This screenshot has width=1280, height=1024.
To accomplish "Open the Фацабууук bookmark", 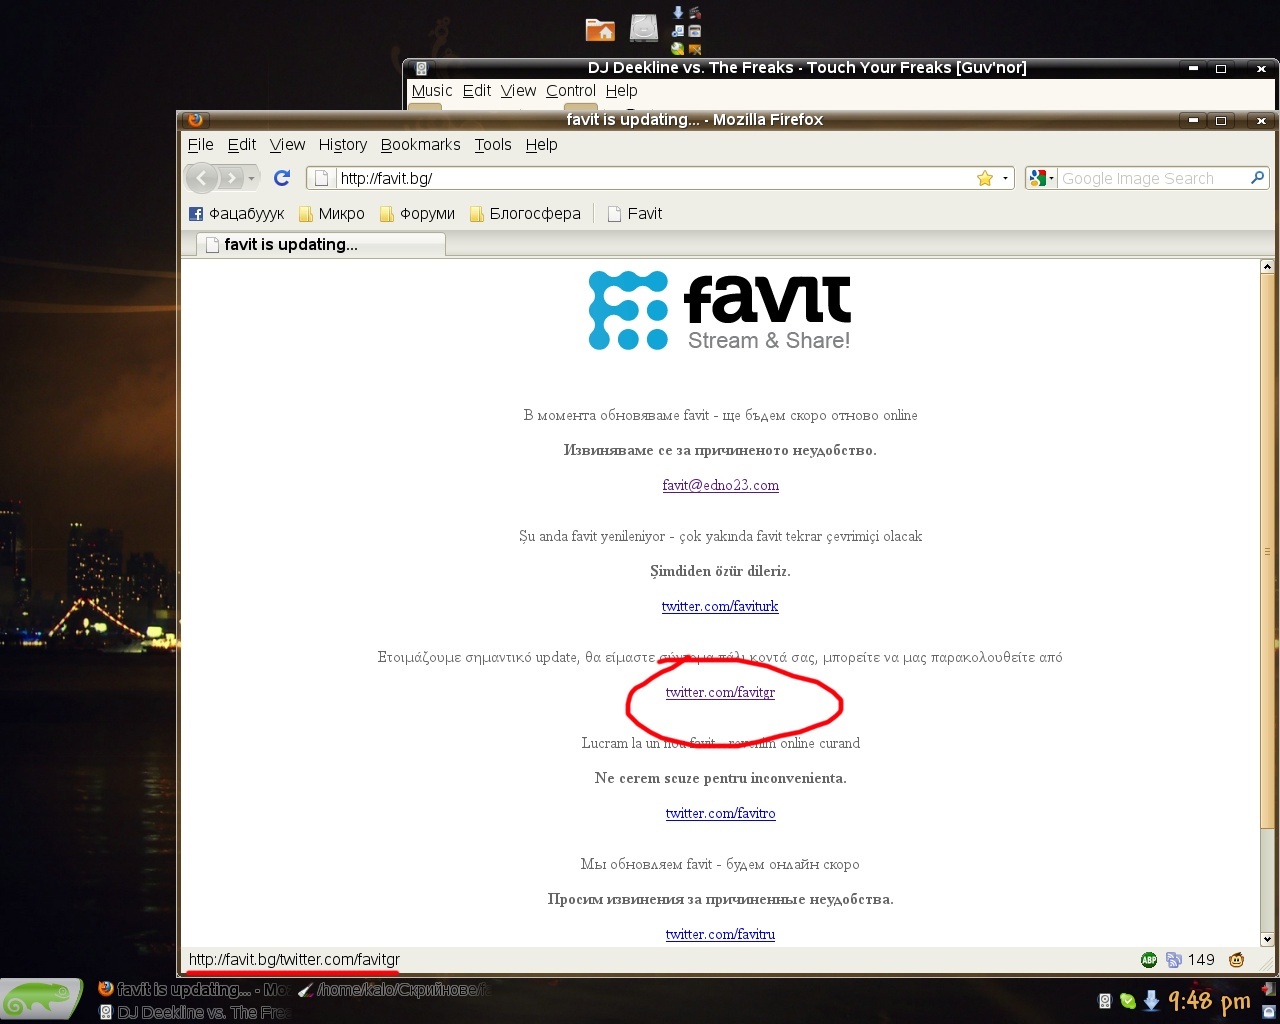I will 237,213.
